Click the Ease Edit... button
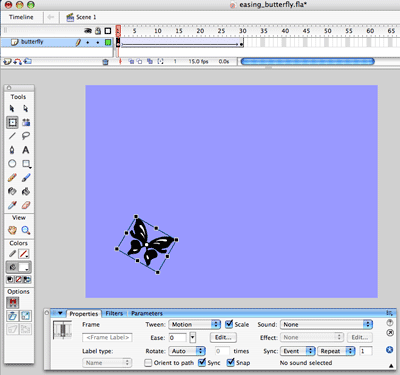 click(223, 337)
